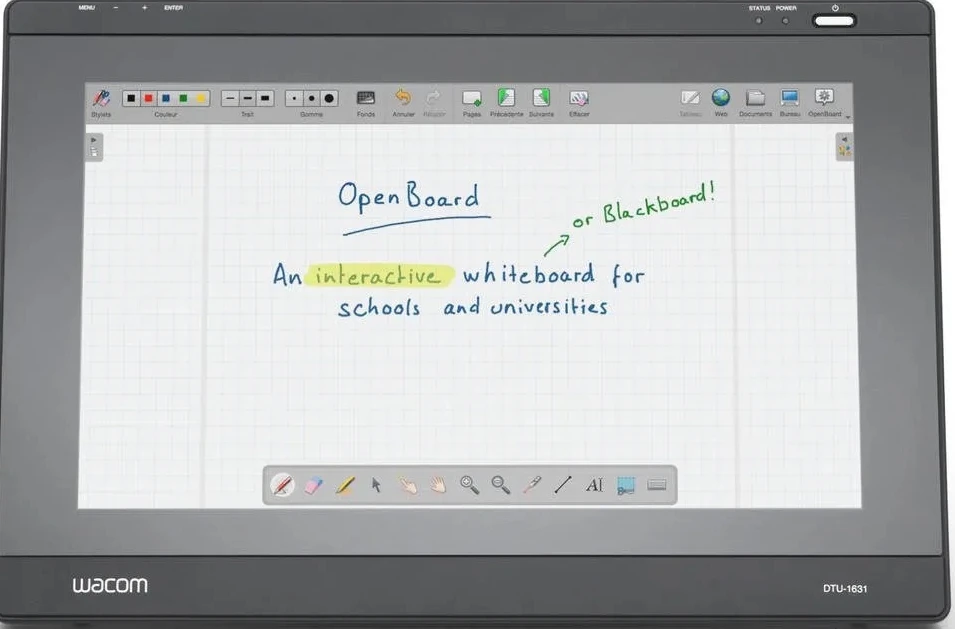Select the red pen color
The image size is (955, 629).
(x=149, y=98)
